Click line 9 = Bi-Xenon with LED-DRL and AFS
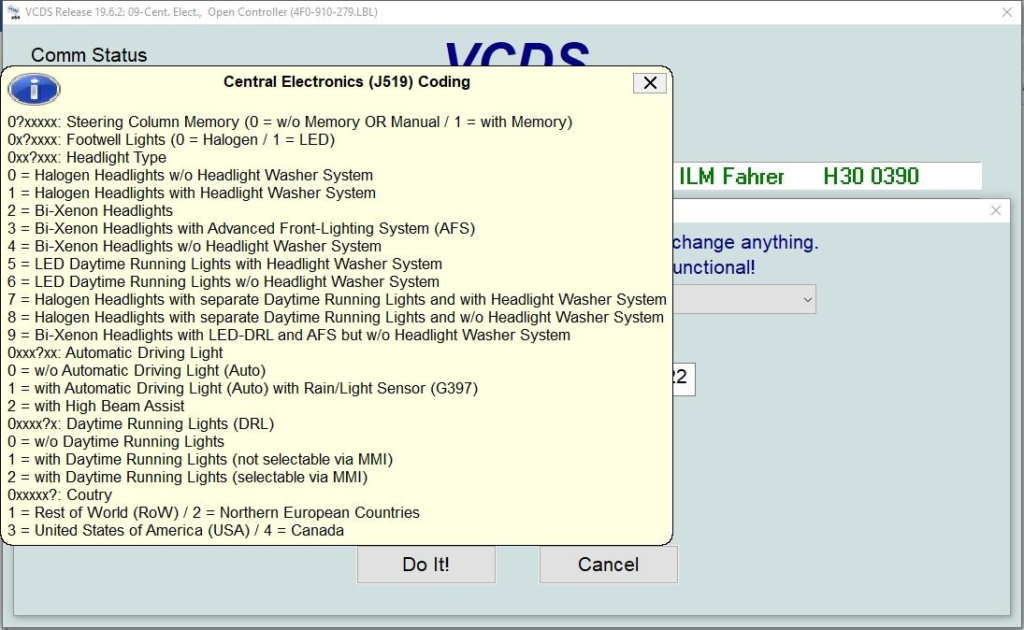This screenshot has width=1024, height=630. [289, 335]
